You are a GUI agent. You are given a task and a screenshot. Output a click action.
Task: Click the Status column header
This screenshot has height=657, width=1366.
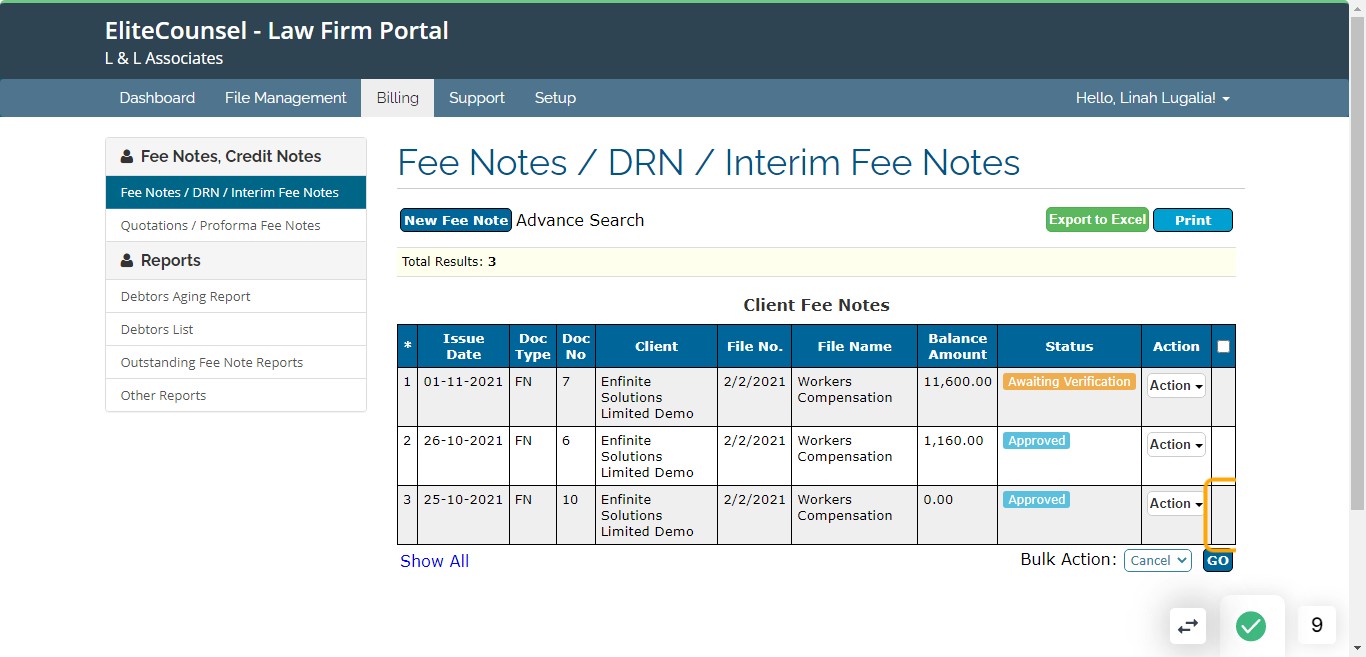pyautogui.click(x=1069, y=346)
